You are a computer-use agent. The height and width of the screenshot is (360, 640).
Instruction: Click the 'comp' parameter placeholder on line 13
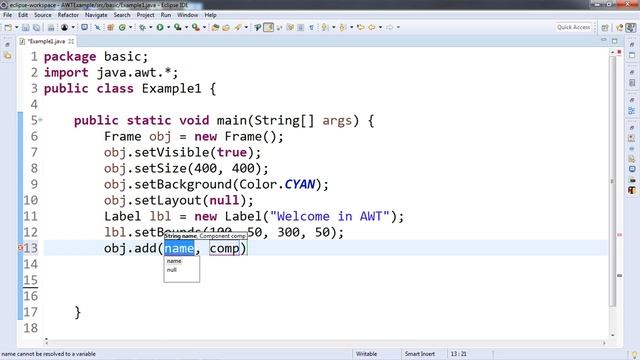[224, 248]
